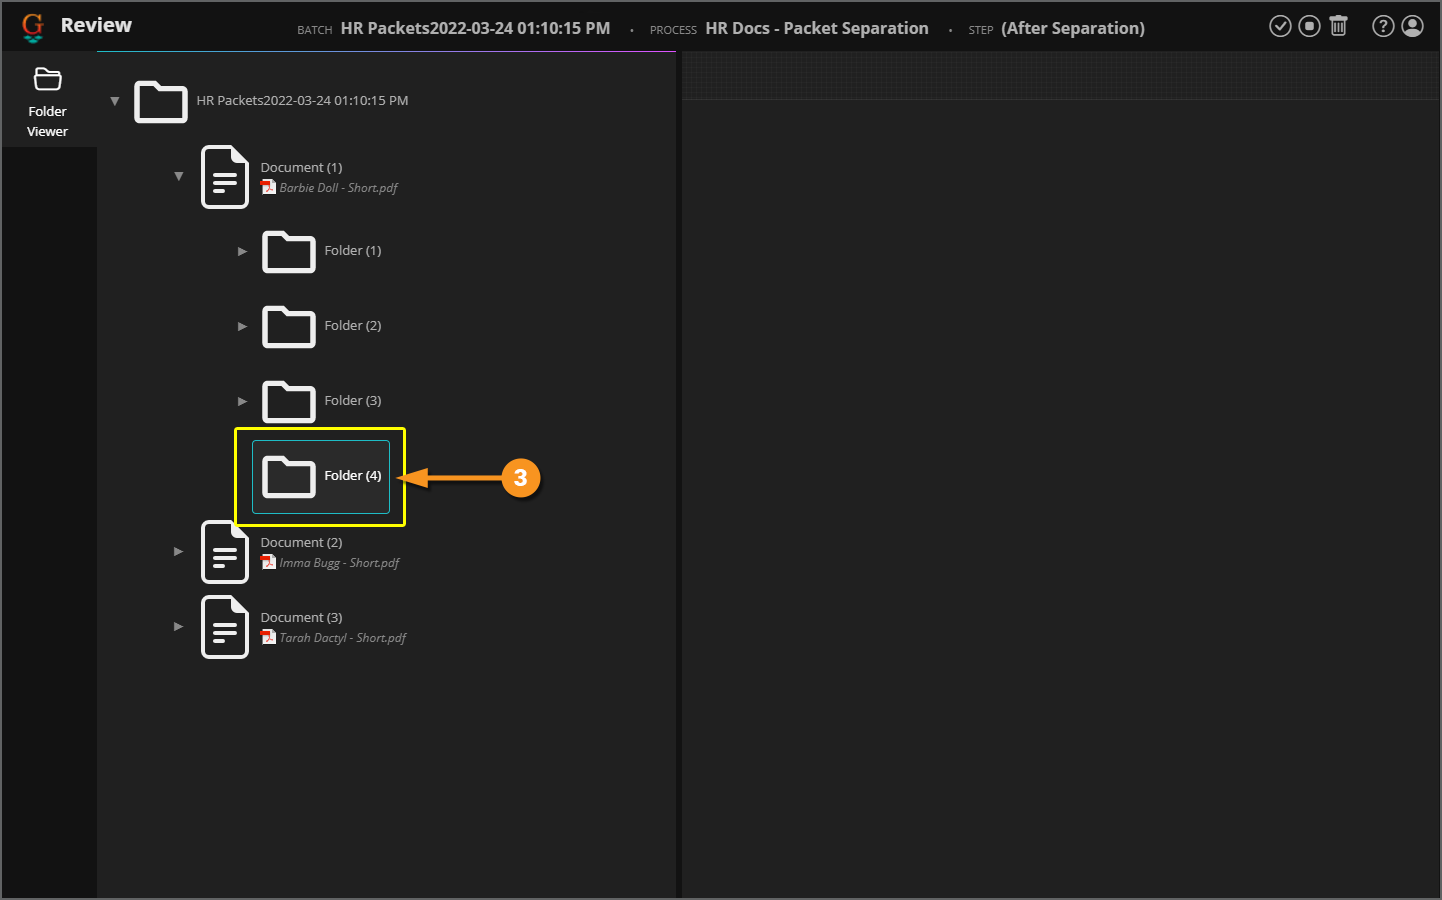Screen dimensions: 1442x900
Task: Collapse the HR Packets batch root node
Action: (115, 101)
